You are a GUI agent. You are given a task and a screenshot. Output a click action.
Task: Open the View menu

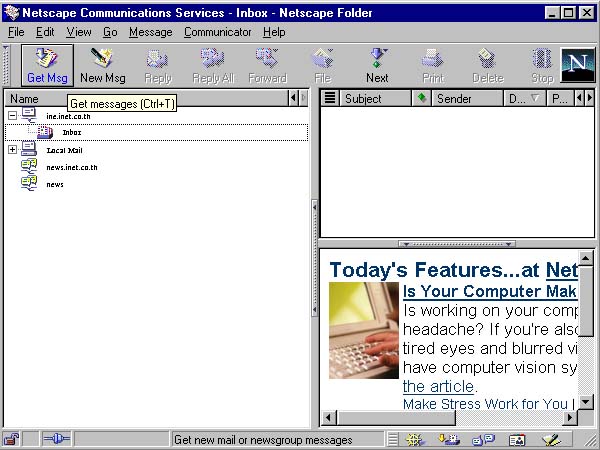[79, 32]
